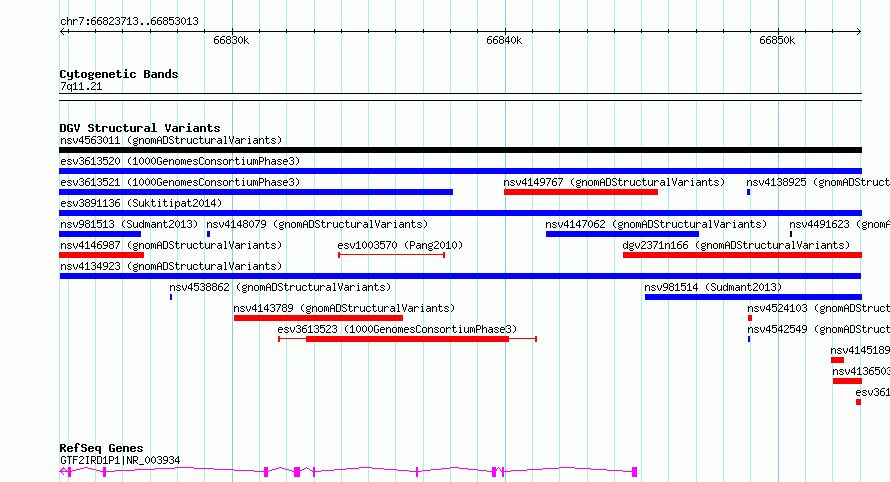The image size is (890, 482).
Task: Click the esv3891136 Suktitipat2014 blue bar
Action: click(460, 213)
